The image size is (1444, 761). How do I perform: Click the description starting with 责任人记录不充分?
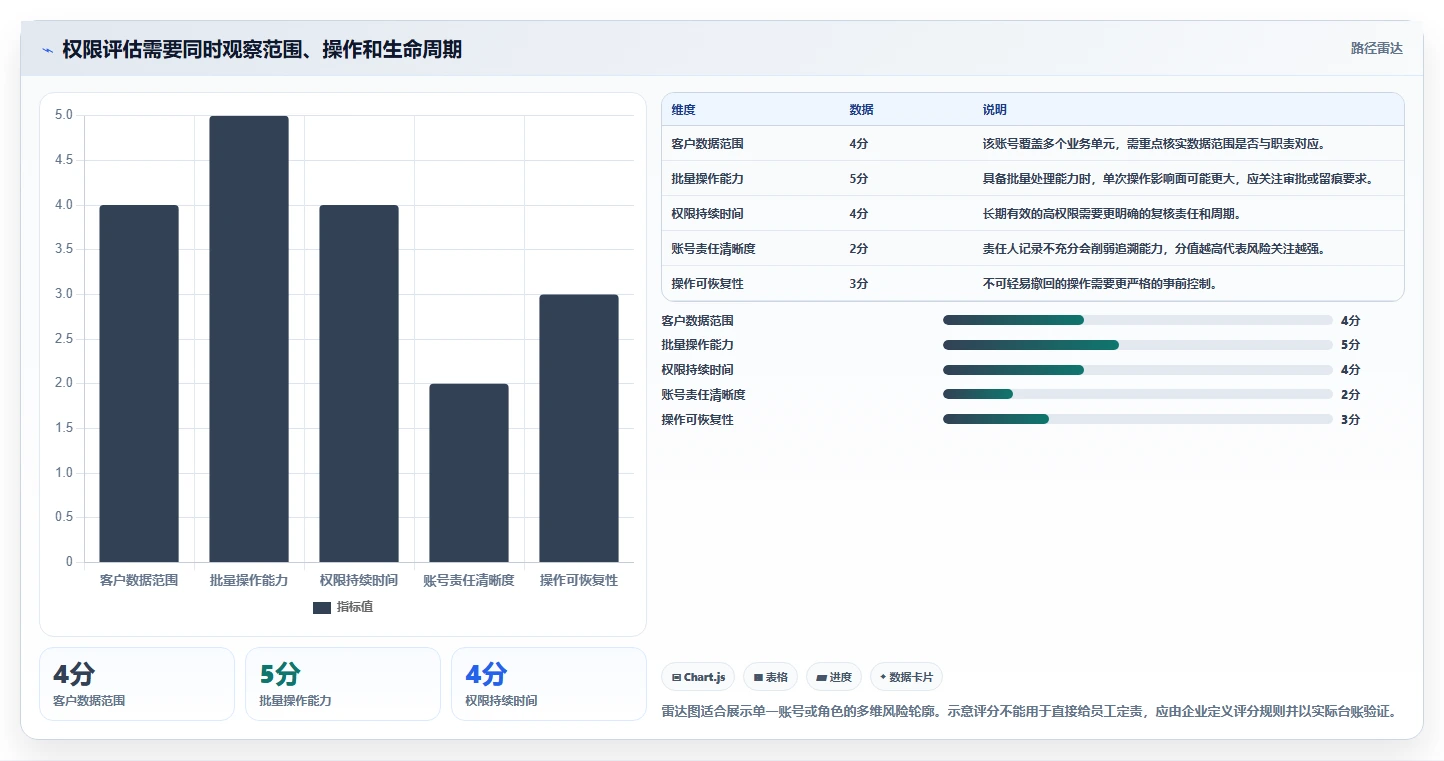point(1154,249)
